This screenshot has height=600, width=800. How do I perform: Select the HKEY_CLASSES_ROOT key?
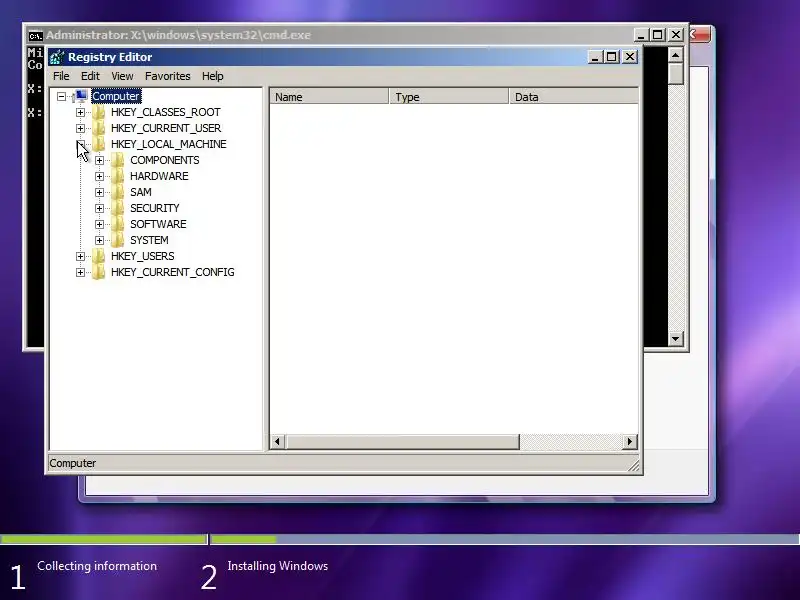click(166, 112)
